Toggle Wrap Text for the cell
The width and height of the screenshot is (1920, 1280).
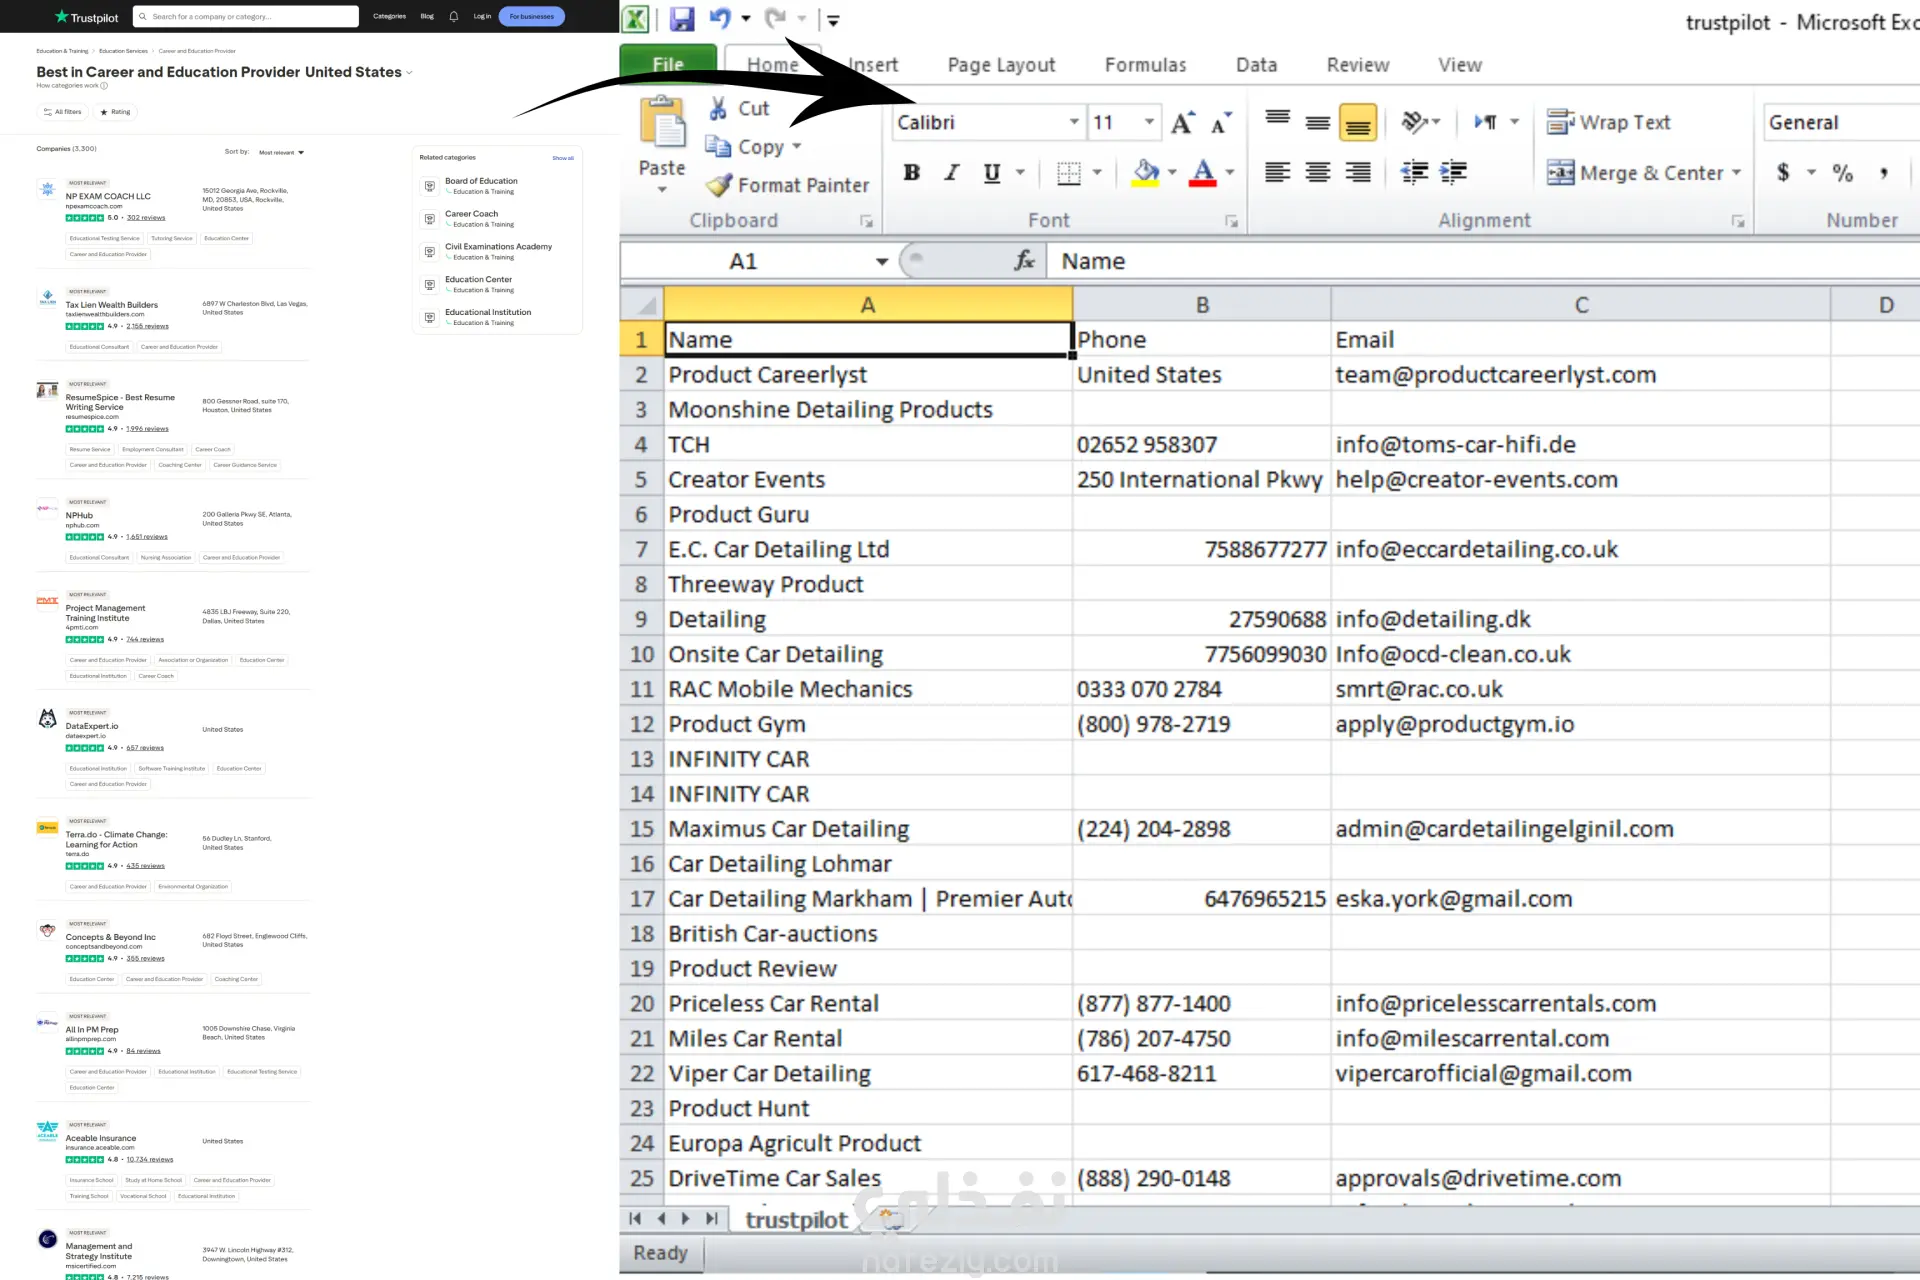click(x=1608, y=122)
